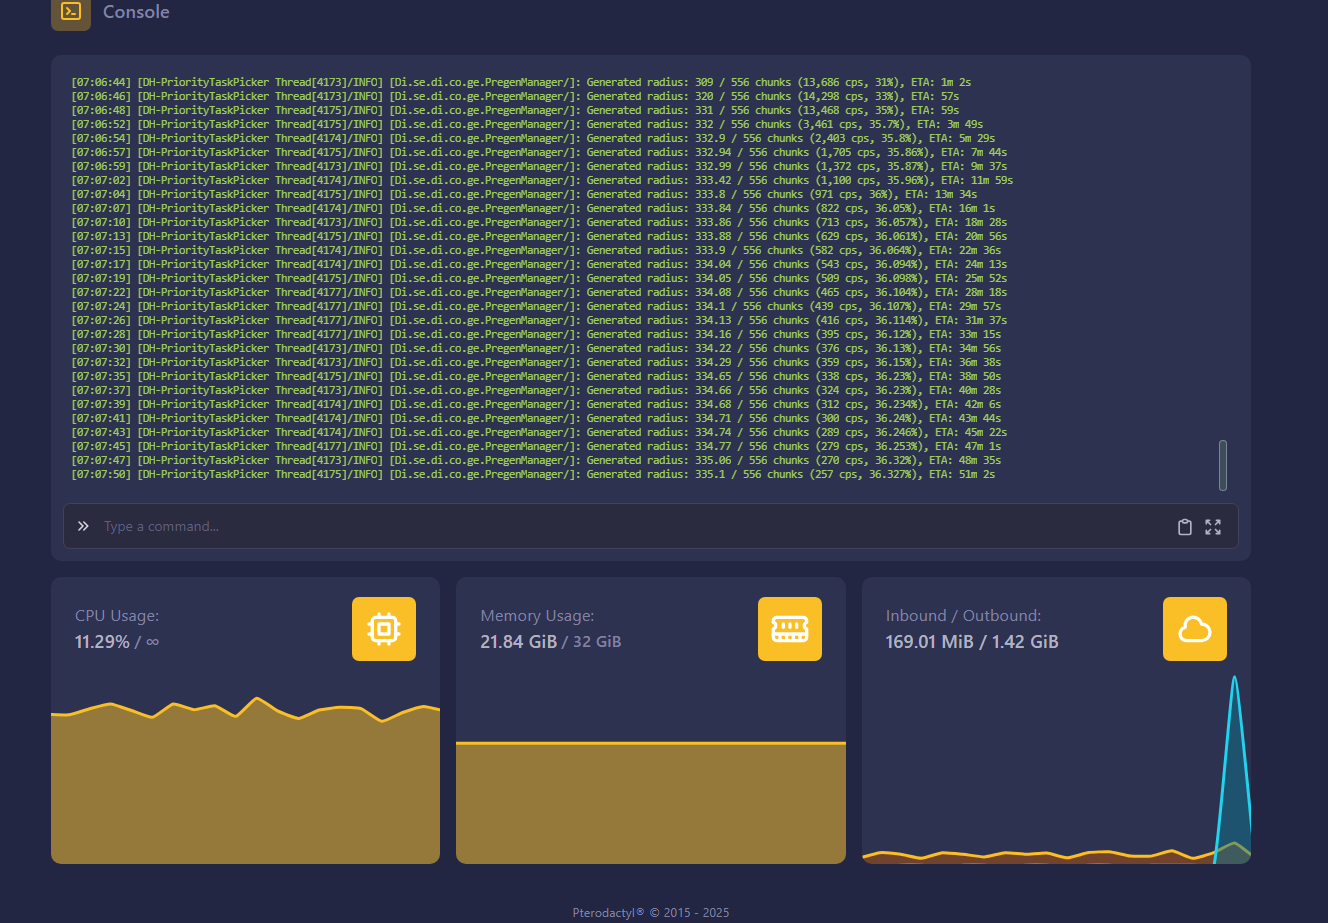This screenshot has width=1328, height=923.
Task: Click the log line timestamped 07:07:28
Action: click(x=536, y=334)
